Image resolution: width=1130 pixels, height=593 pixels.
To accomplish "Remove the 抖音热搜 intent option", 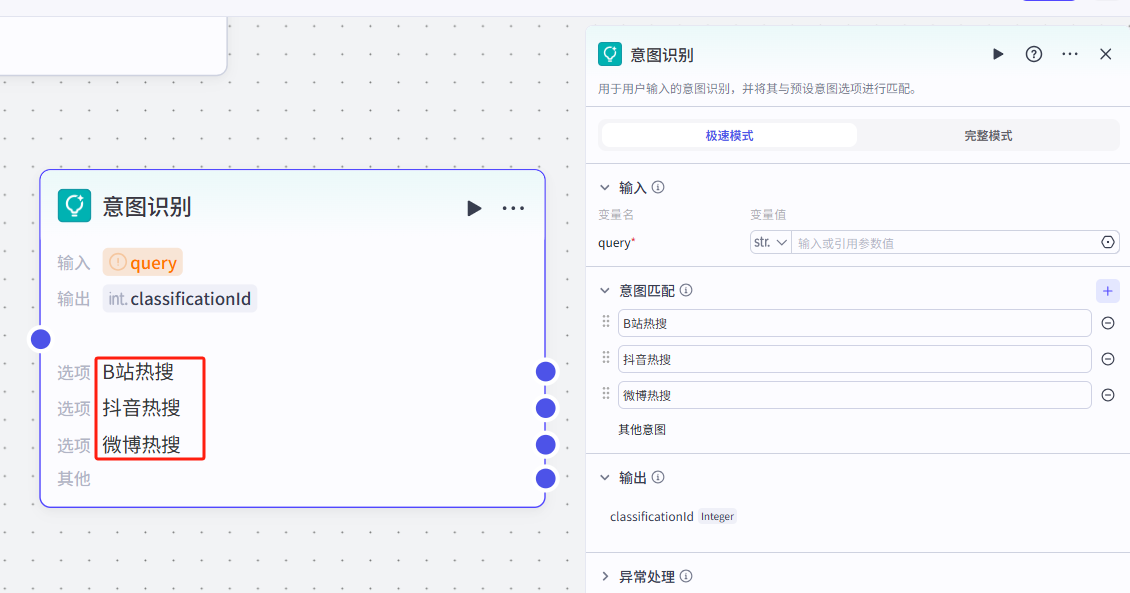I will tap(1108, 359).
